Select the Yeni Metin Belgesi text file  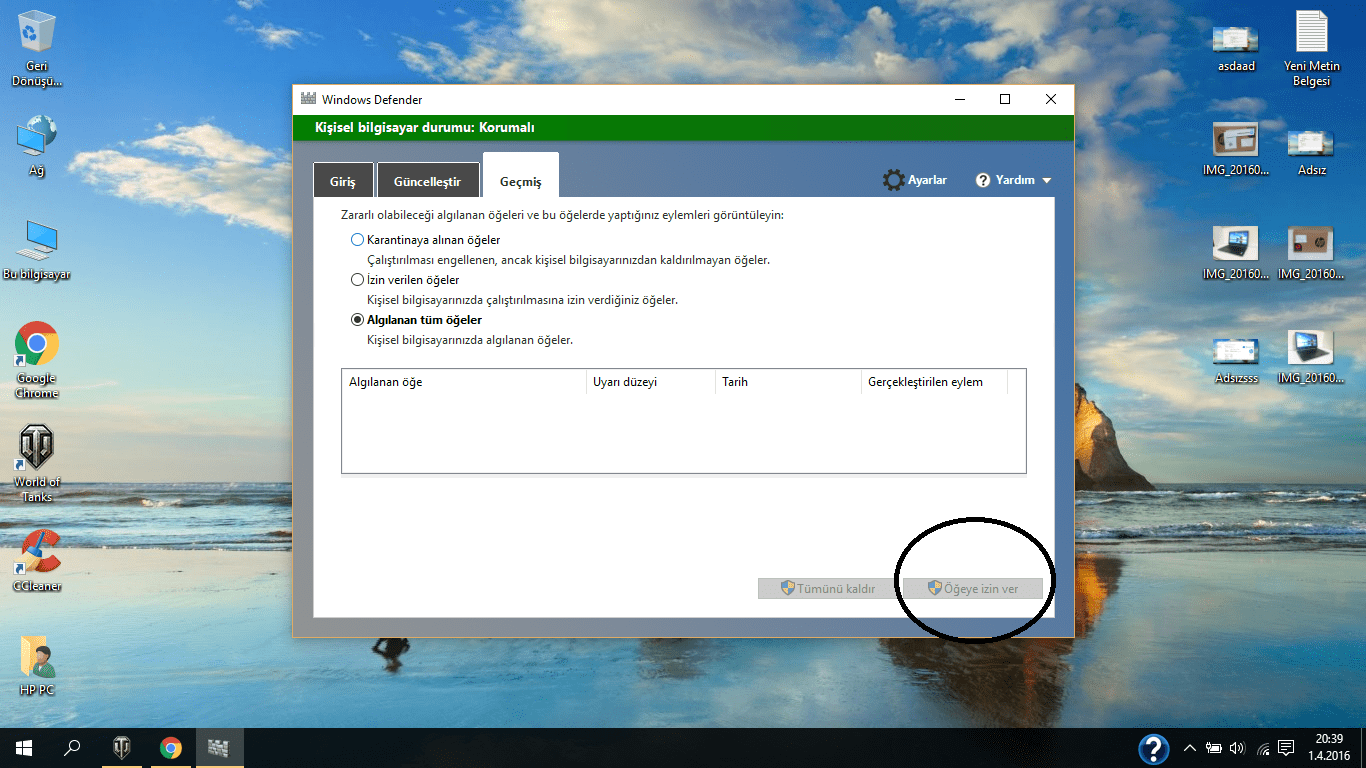[x=1311, y=48]
